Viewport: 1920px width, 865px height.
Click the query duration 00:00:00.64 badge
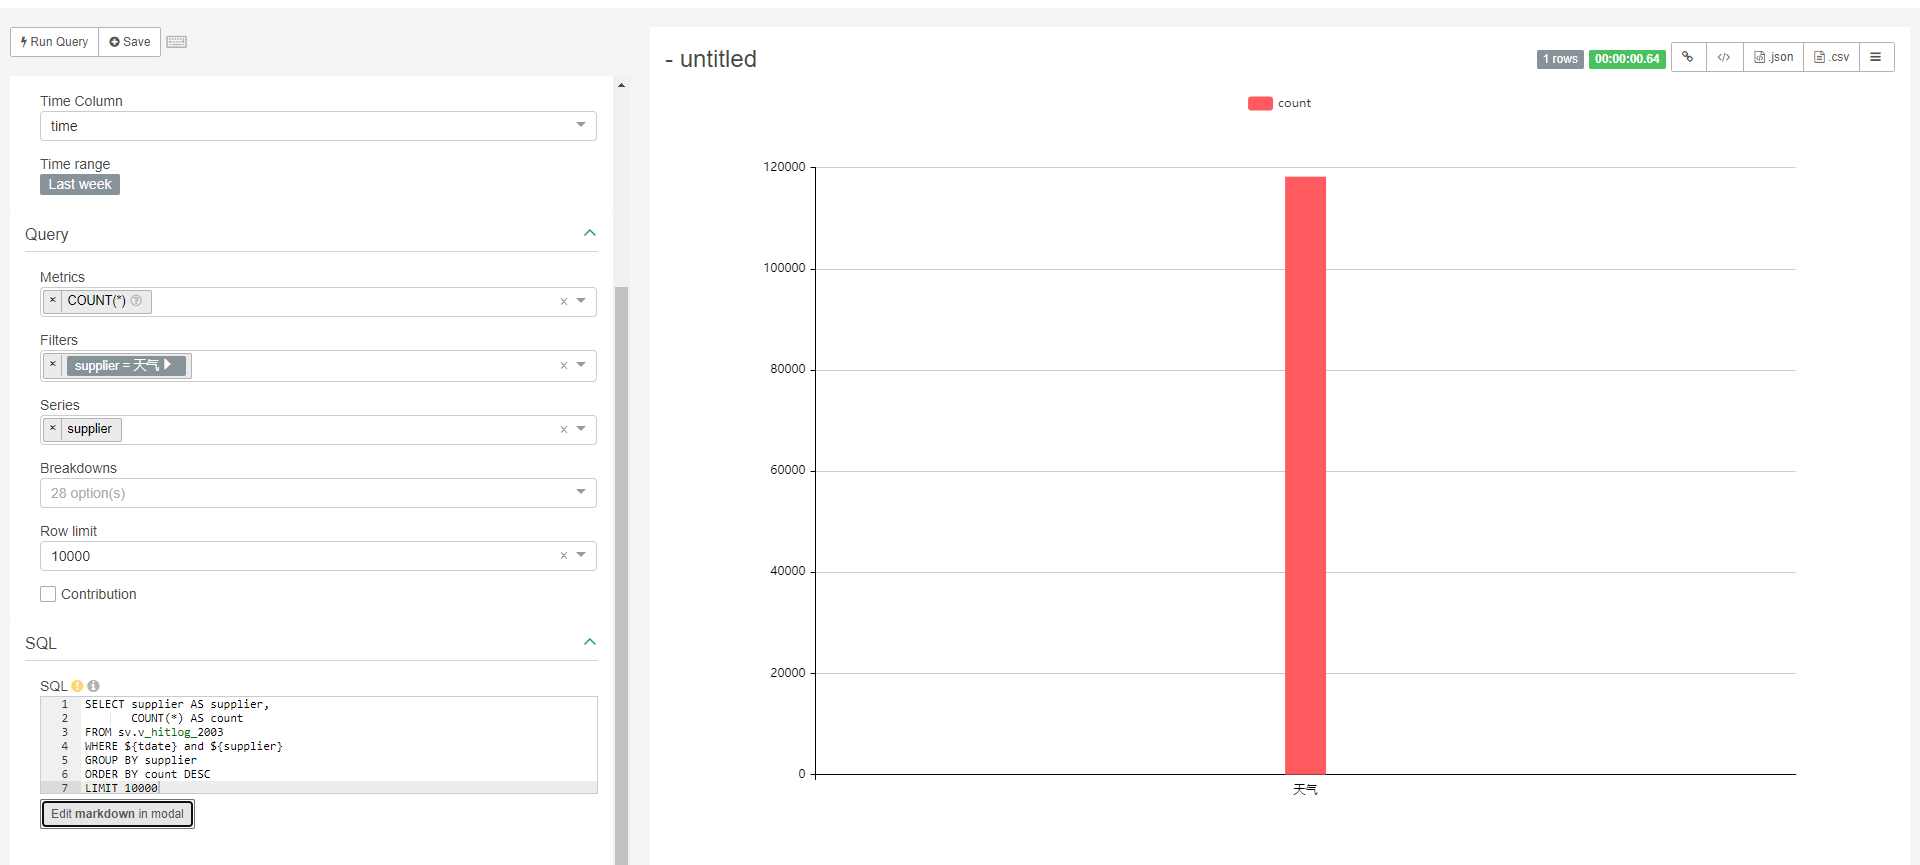1627,59
